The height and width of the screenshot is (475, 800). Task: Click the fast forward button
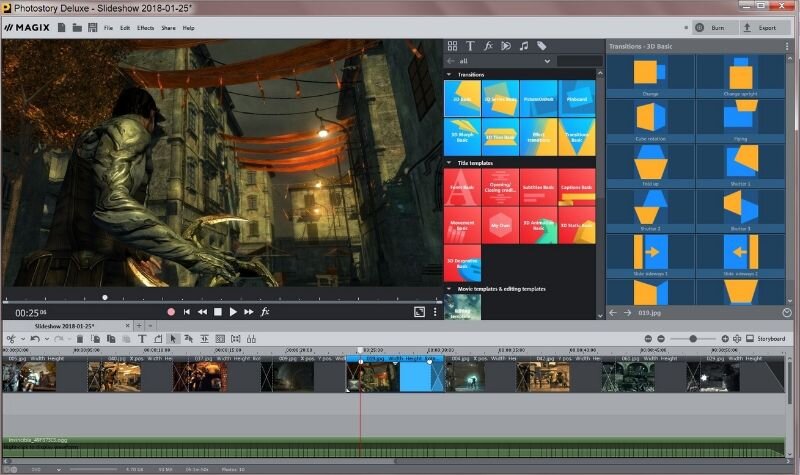[249, 312]
